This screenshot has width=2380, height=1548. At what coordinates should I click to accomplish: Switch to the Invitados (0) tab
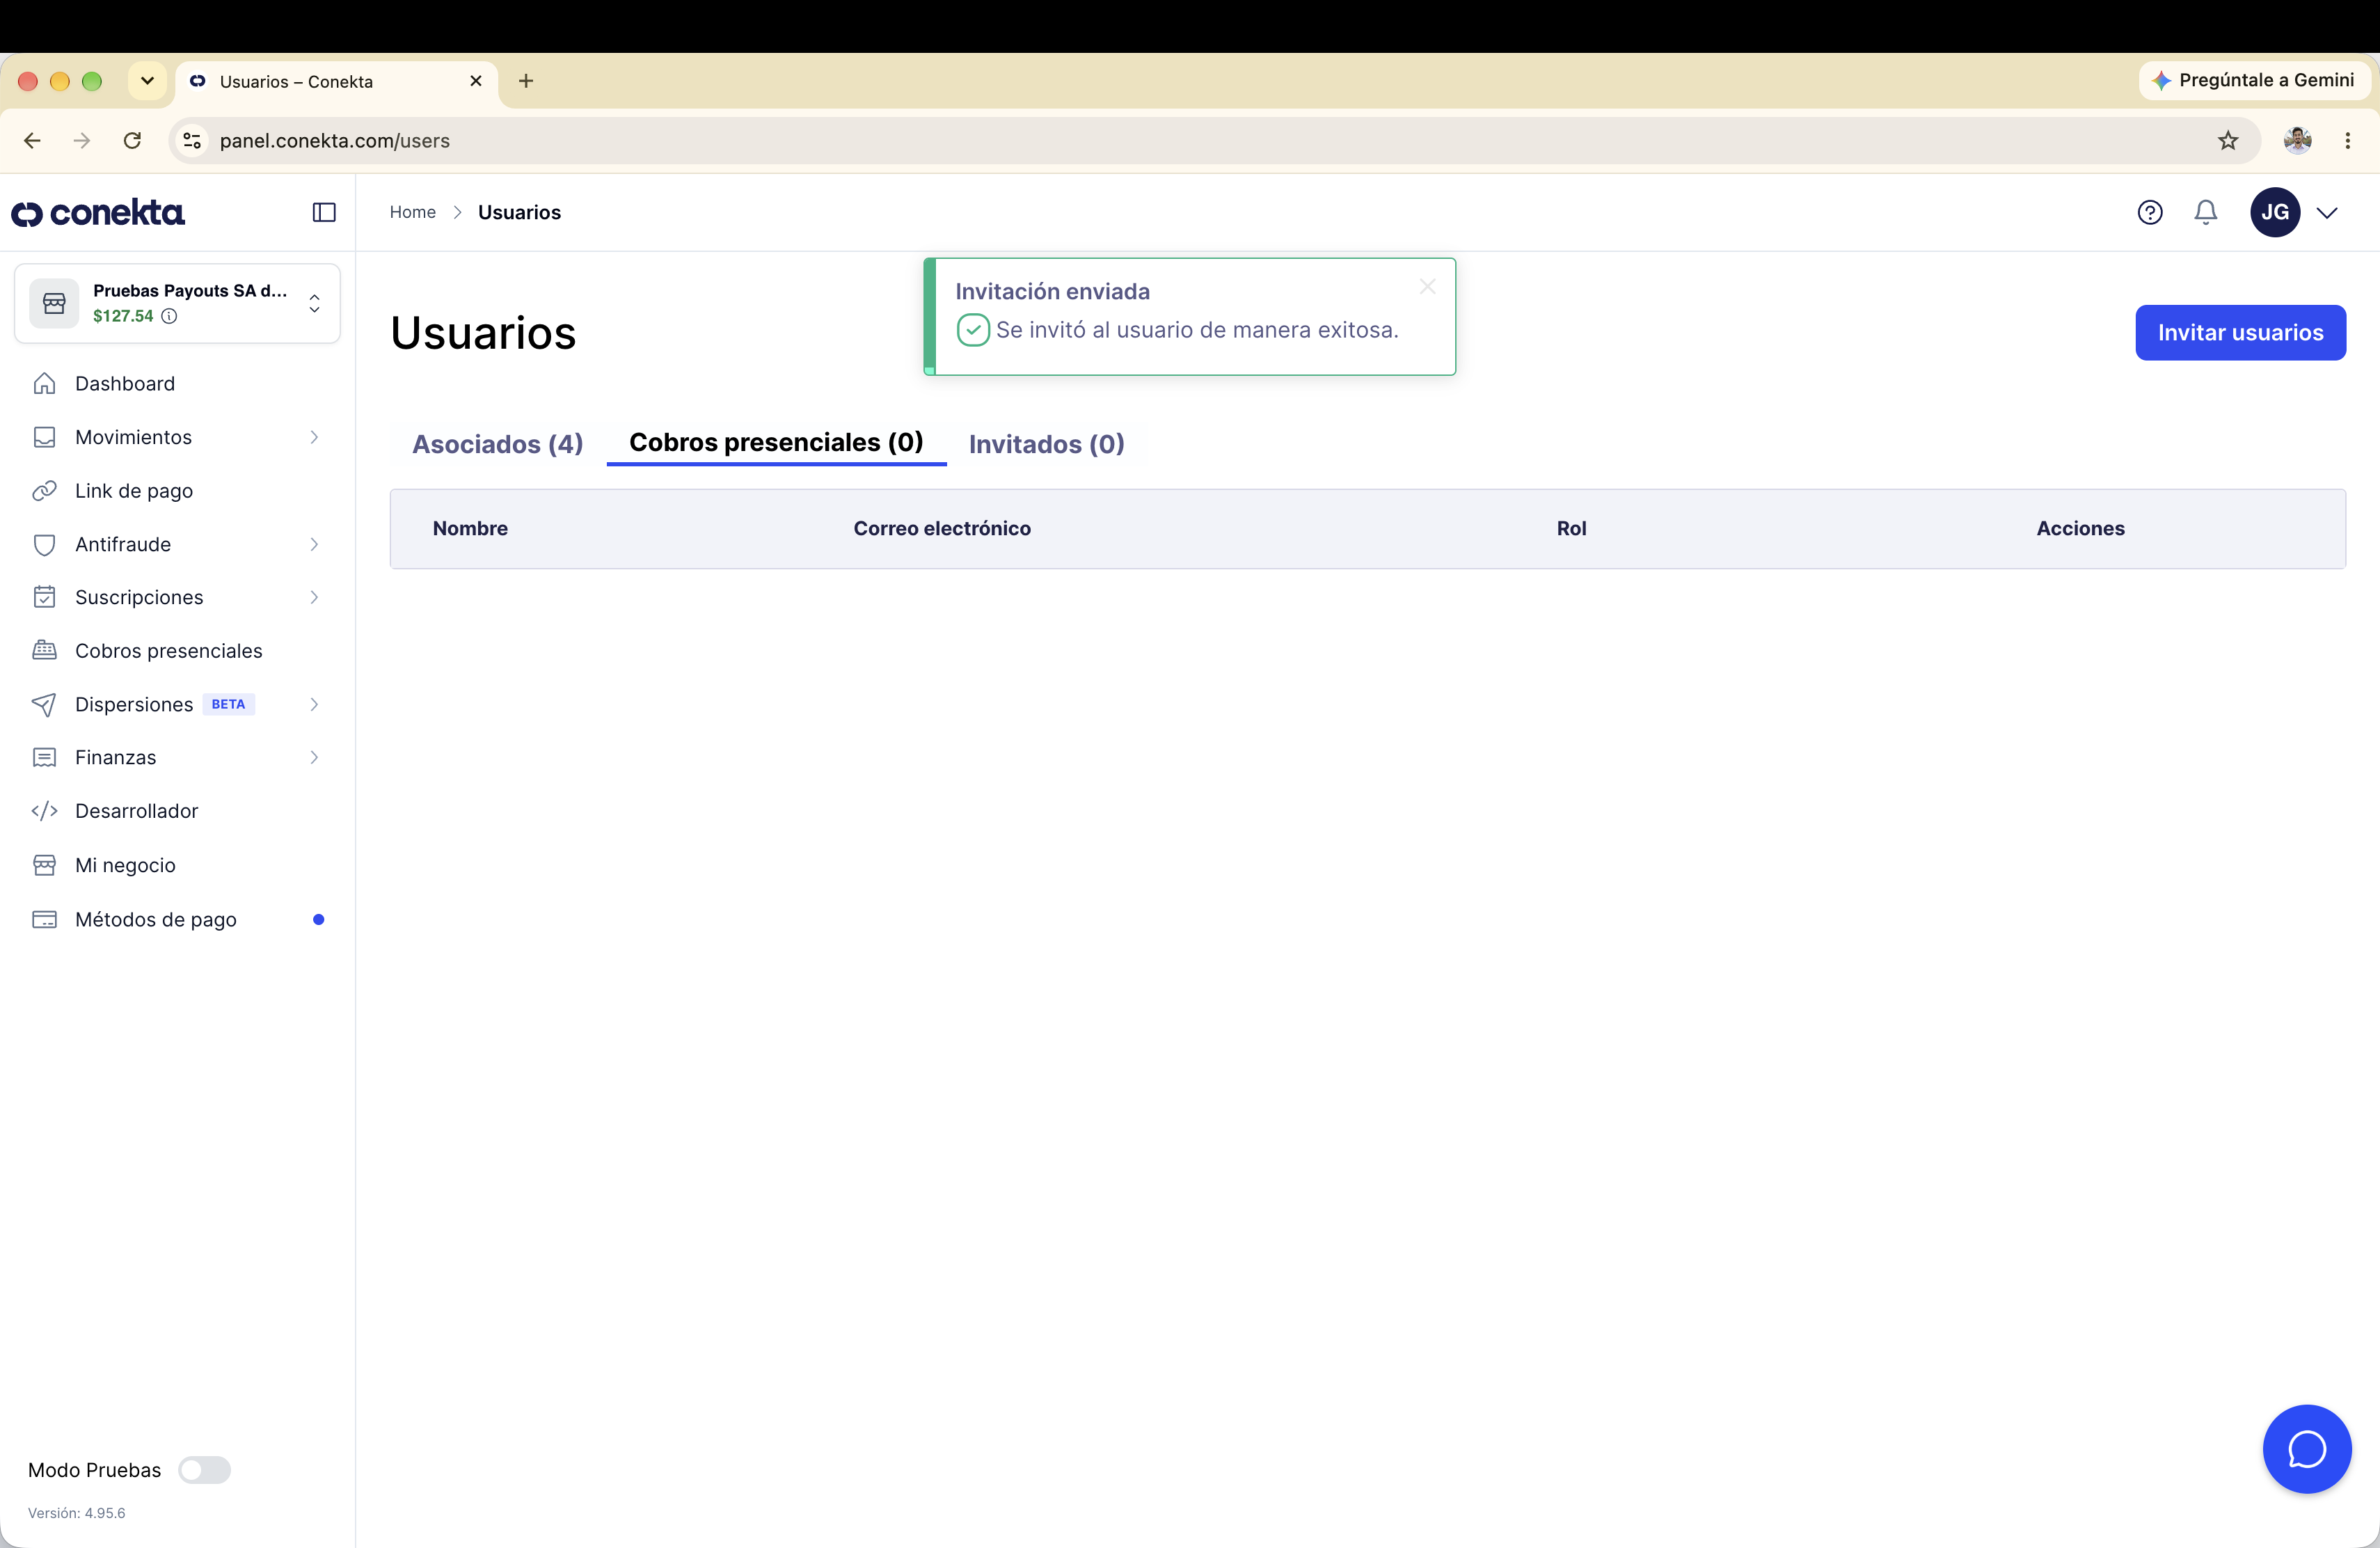click(x=1047, y=444)
